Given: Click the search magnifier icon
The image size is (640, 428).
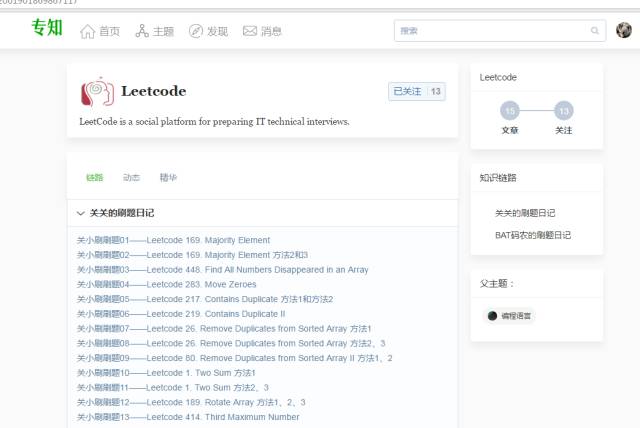Looking at the screenshot, I should coord(595,31).
